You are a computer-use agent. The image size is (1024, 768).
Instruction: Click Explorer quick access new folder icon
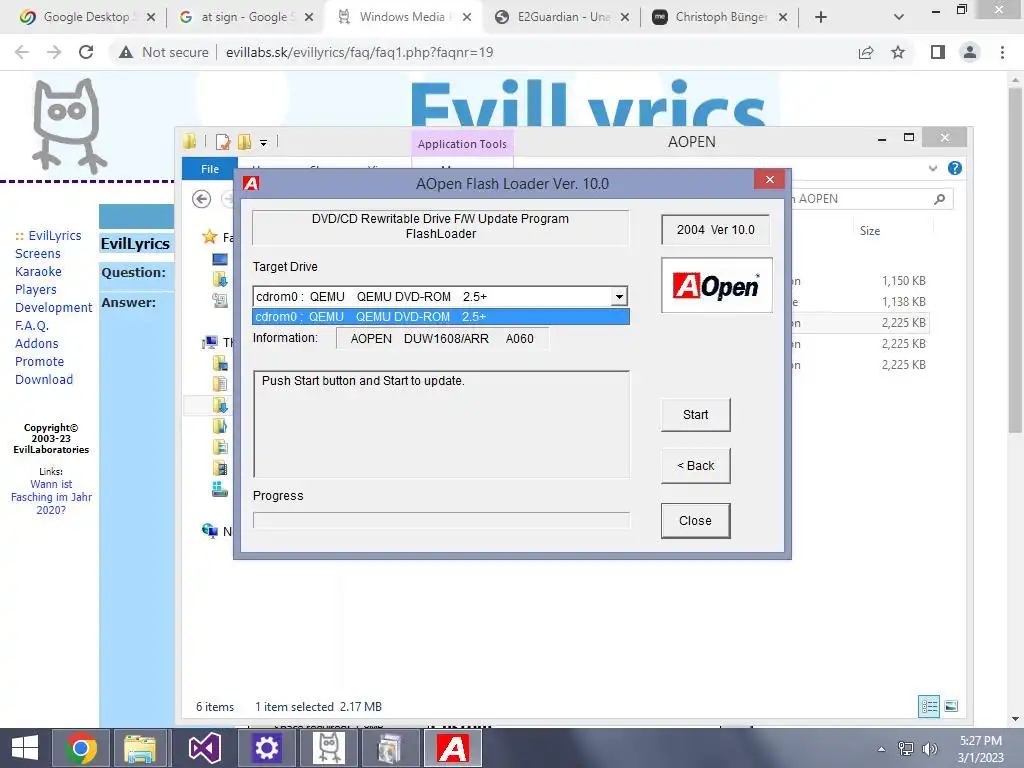click(245, 142)
